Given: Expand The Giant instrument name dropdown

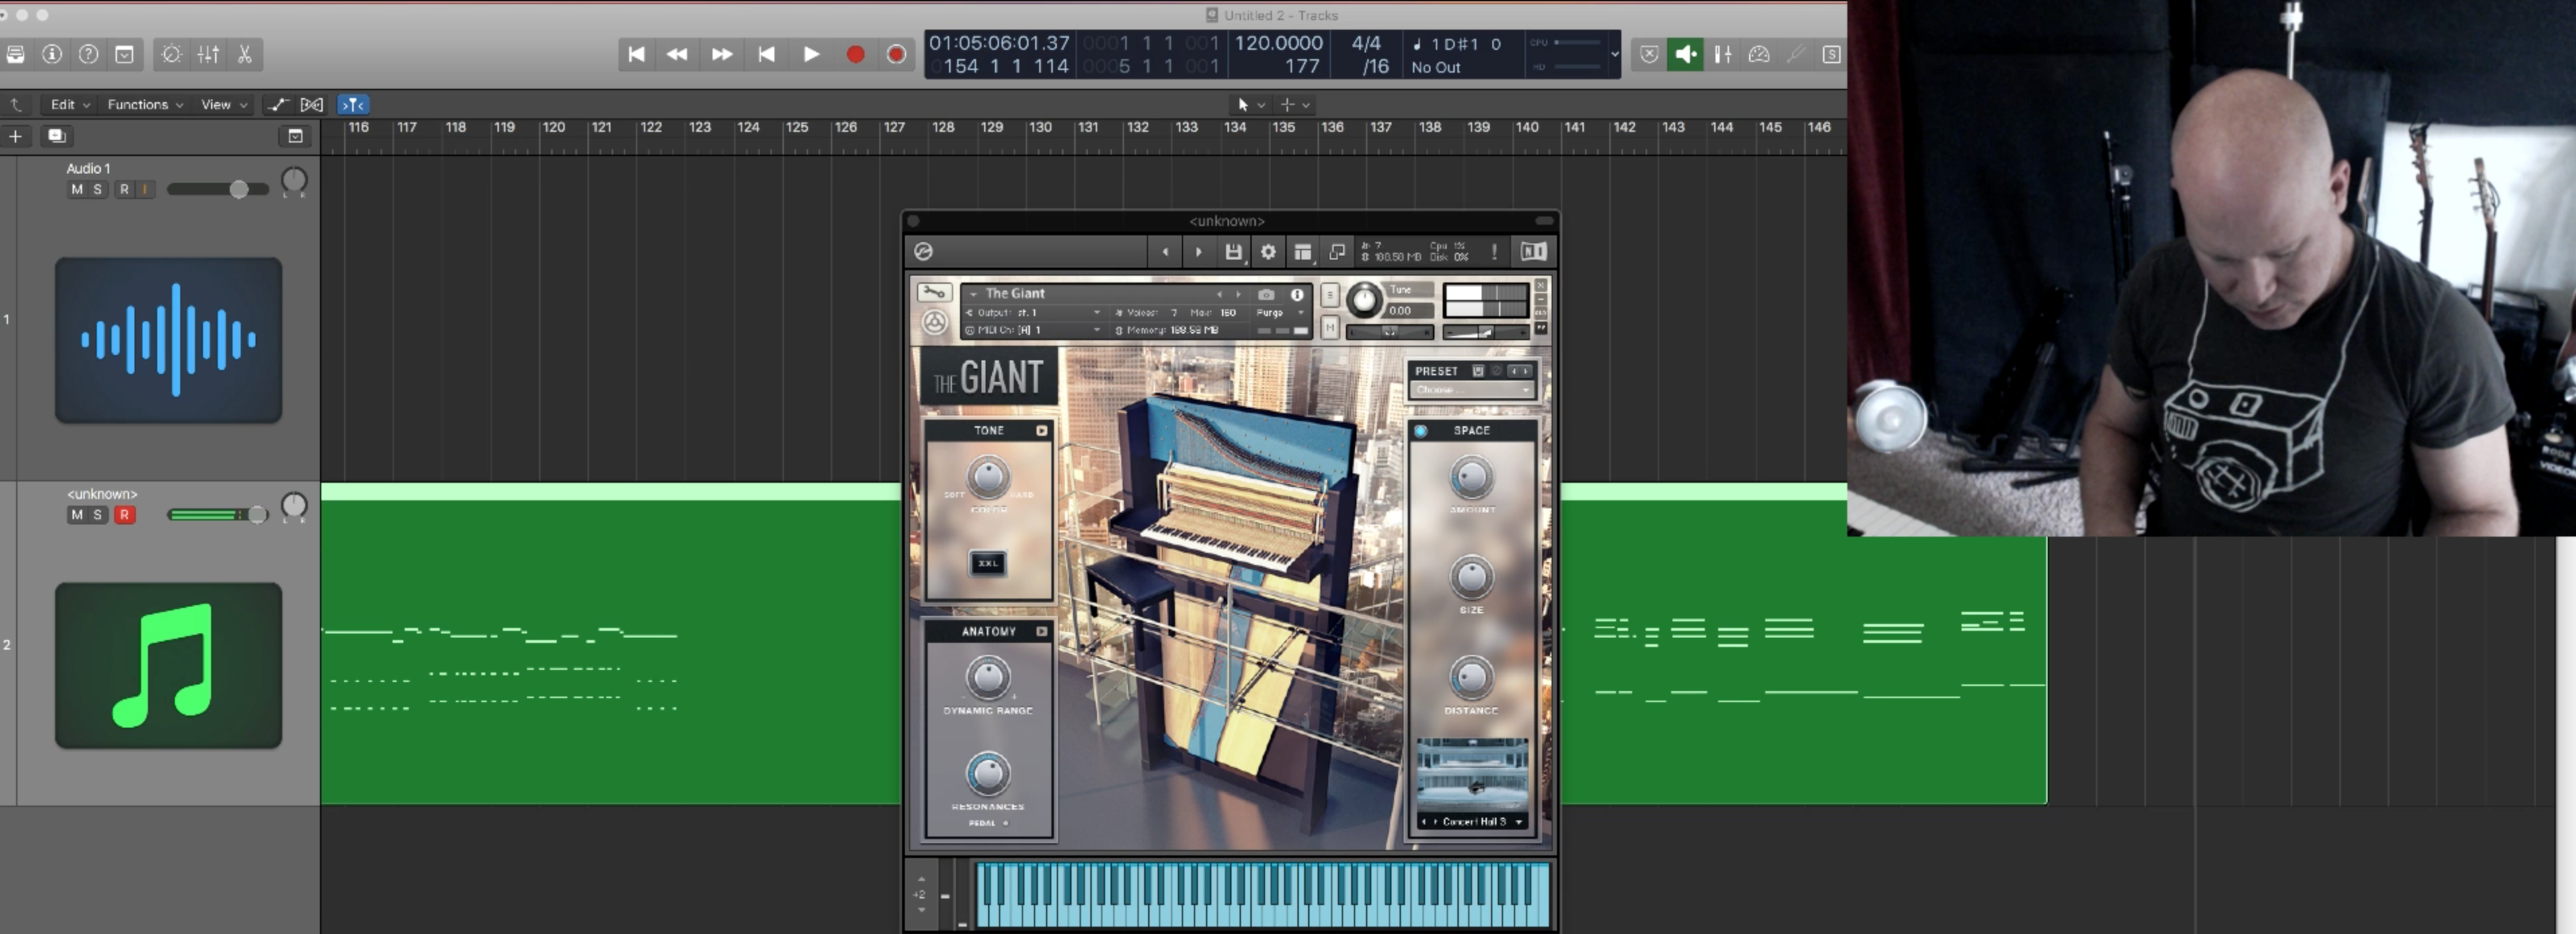Looking at the screenshot, I should [x=973, y=294].
